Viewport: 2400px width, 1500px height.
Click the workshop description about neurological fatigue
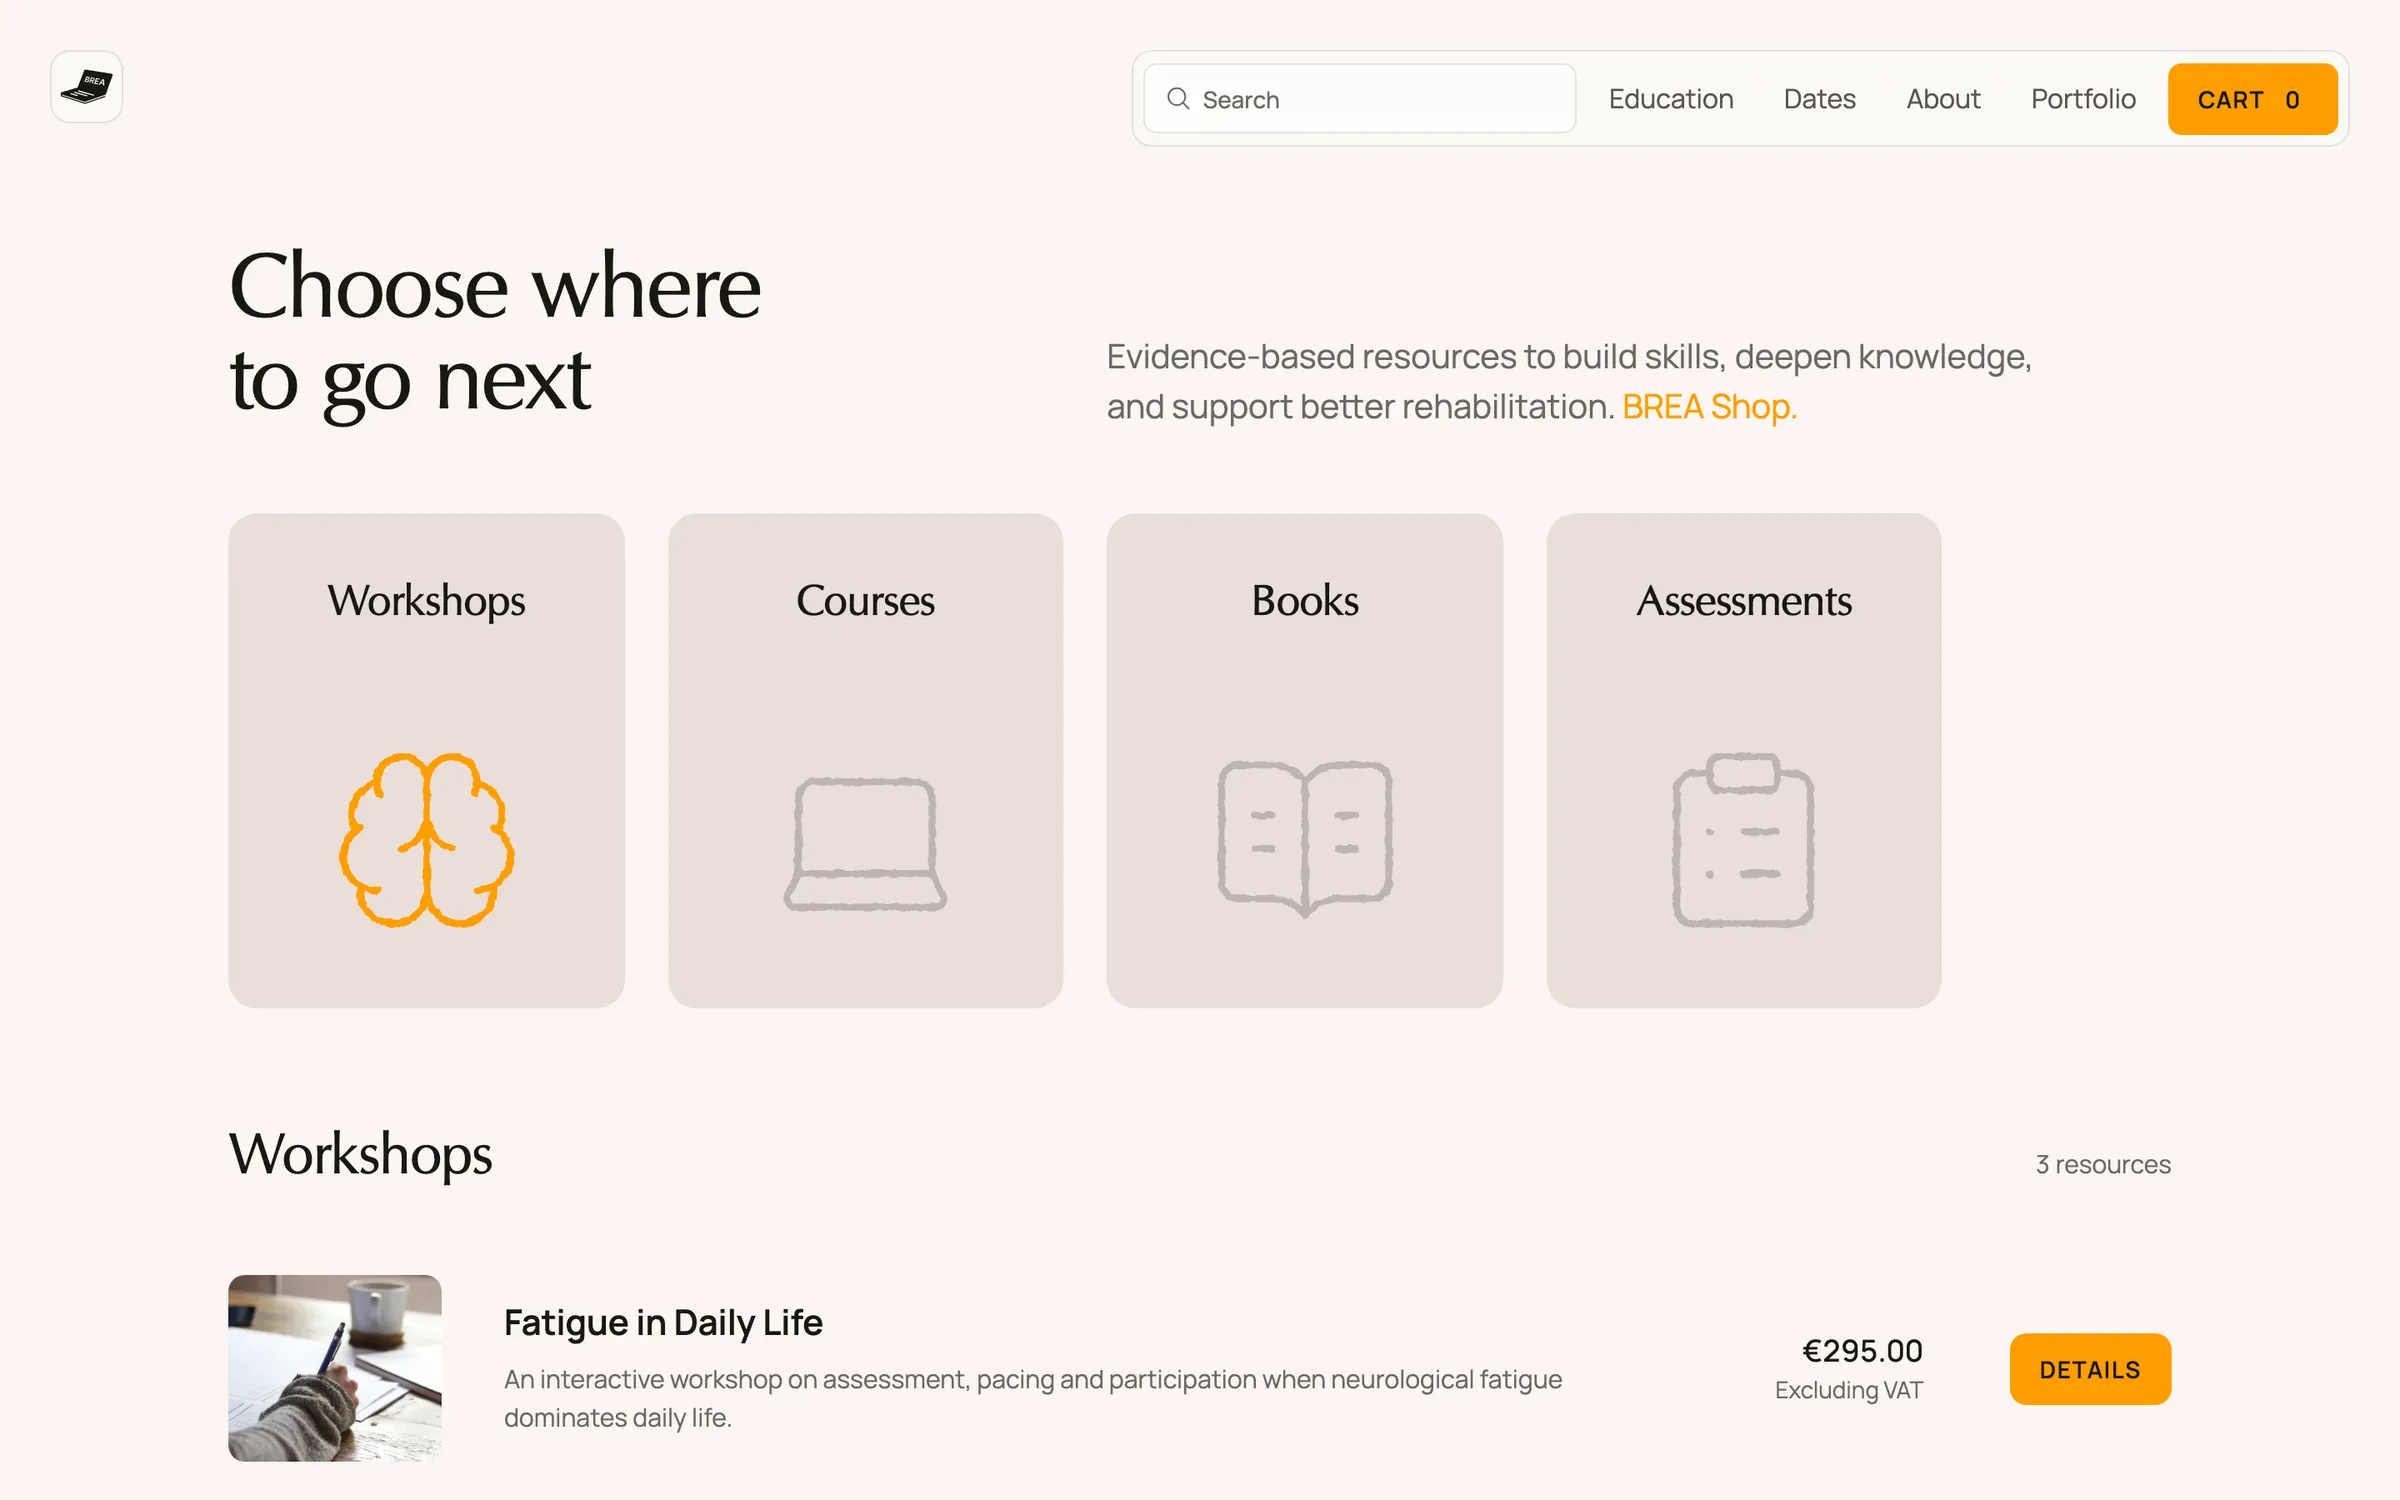tap(1033, 1398)
